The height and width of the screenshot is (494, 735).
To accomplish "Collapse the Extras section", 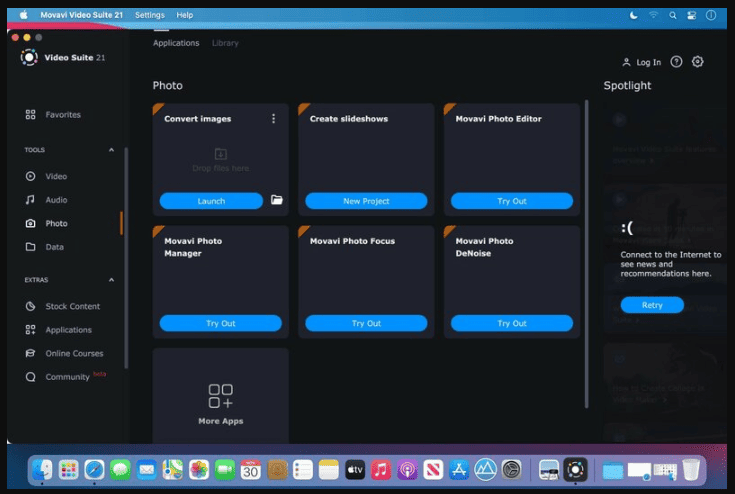I will tap(111, 280).
